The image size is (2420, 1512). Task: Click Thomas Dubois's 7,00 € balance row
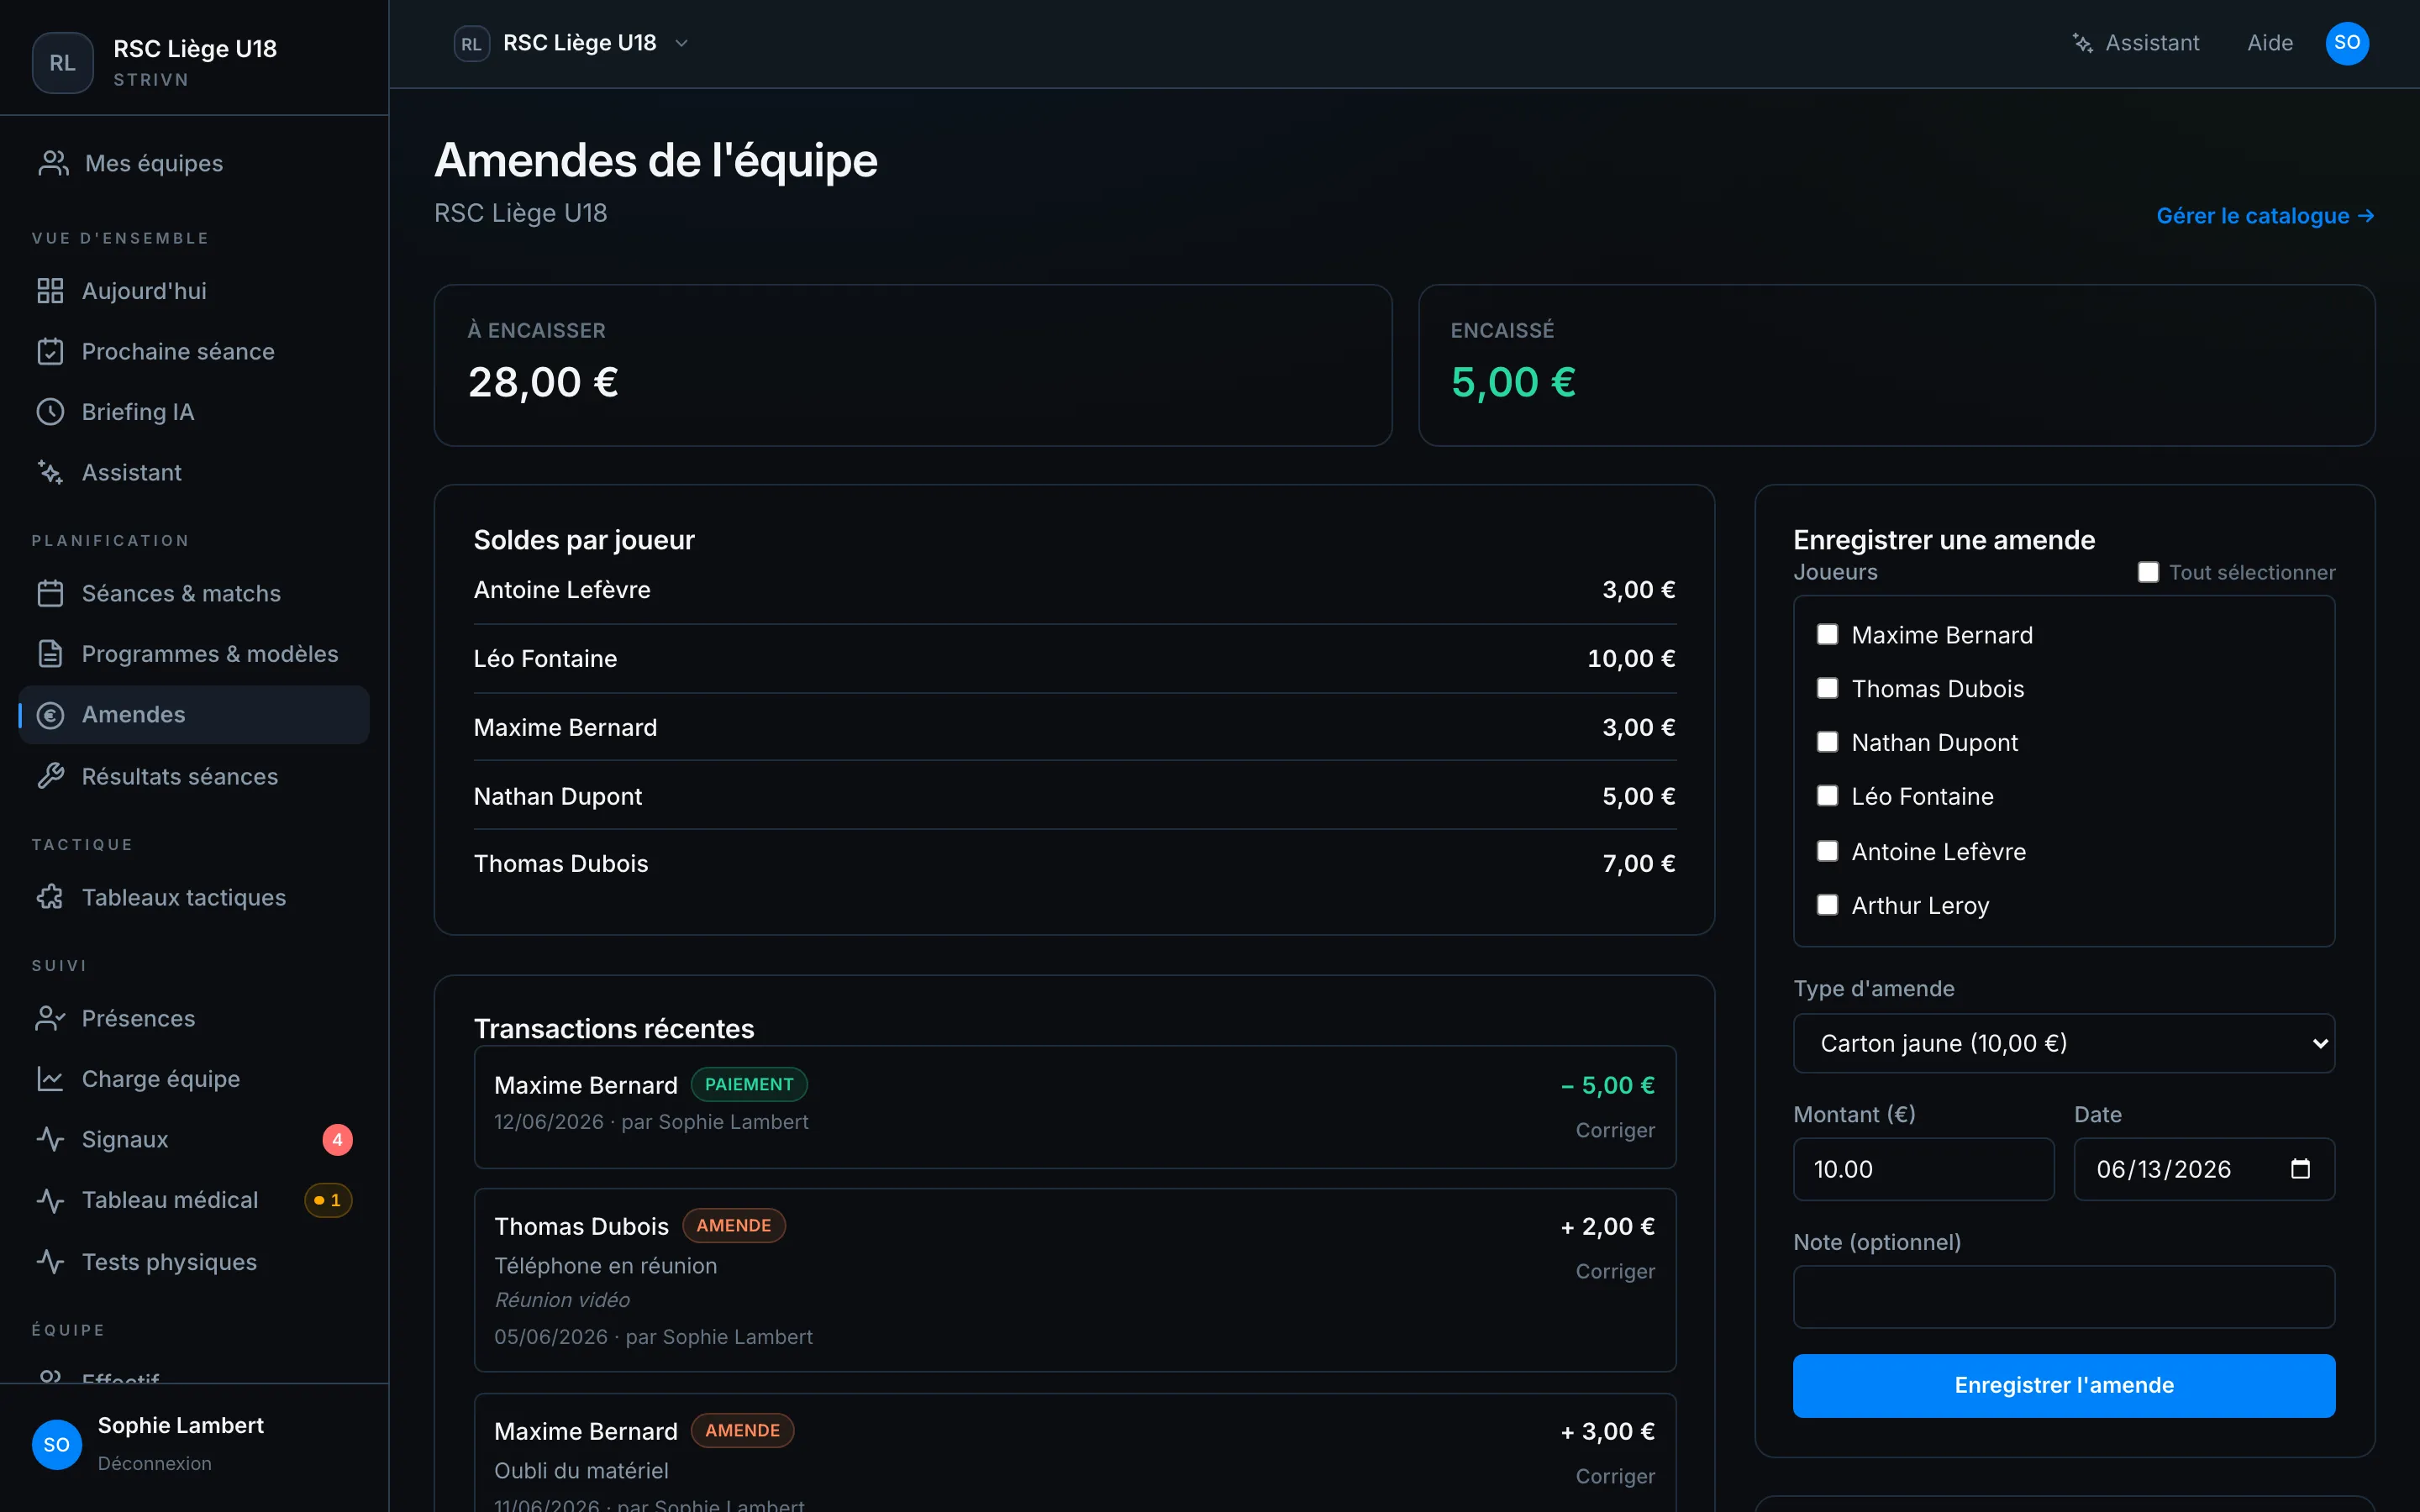click(1075, 864)
